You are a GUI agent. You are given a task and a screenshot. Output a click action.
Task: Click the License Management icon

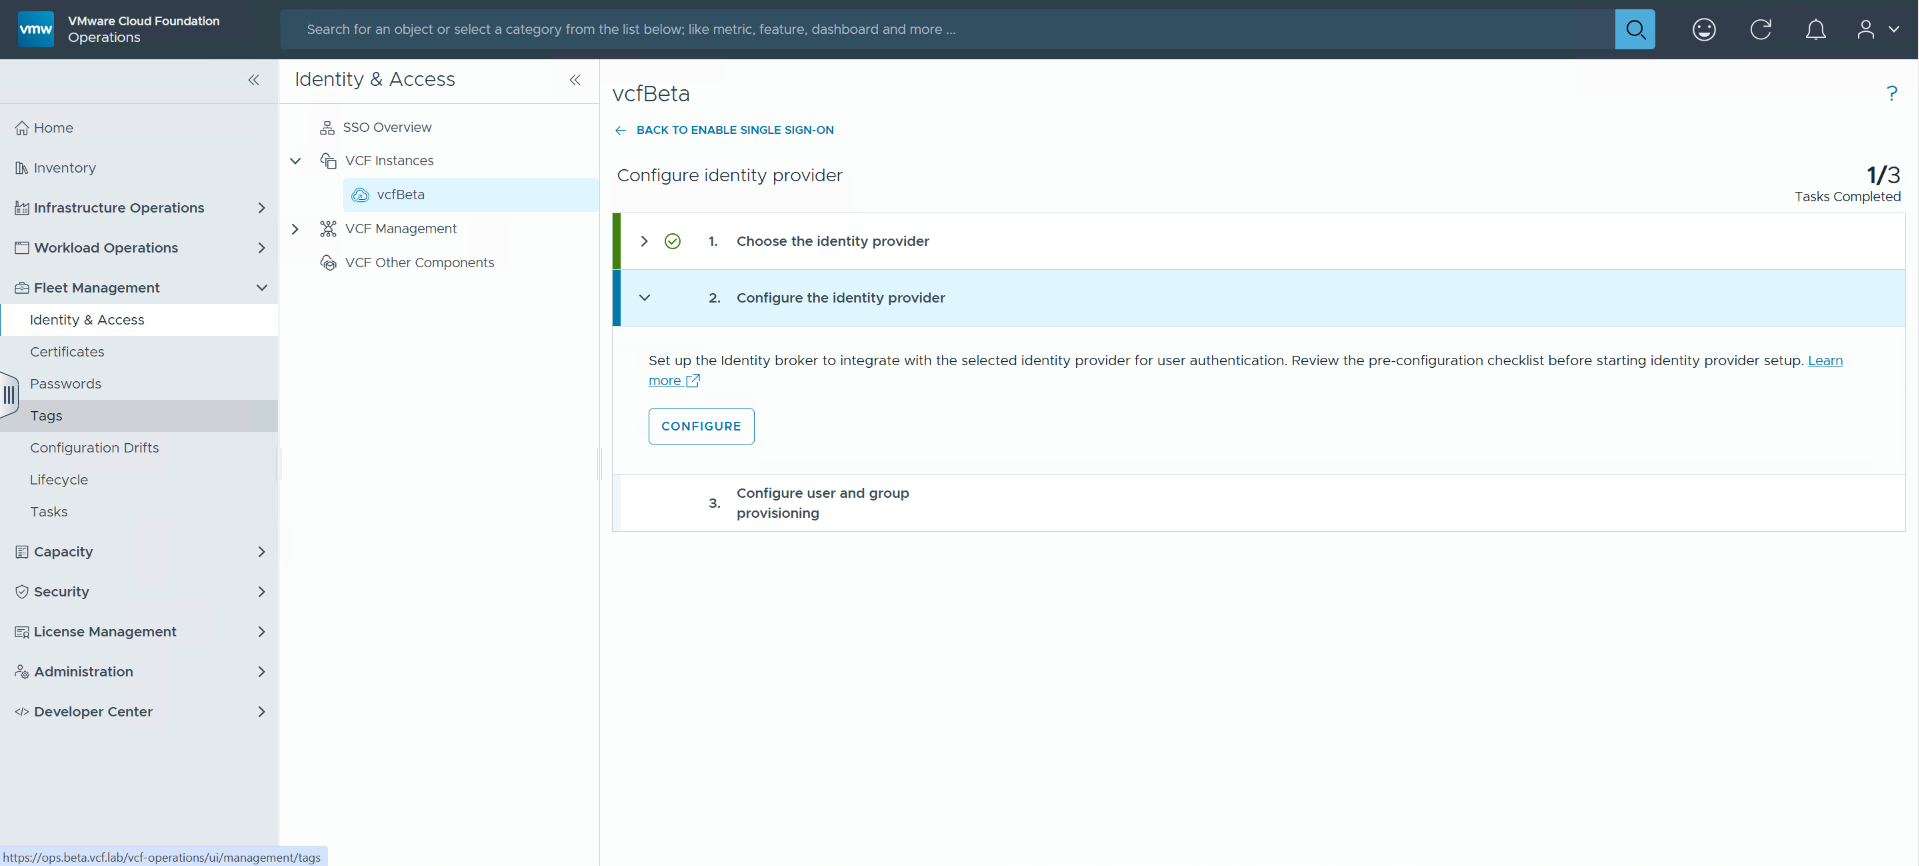tap(22, 632)
